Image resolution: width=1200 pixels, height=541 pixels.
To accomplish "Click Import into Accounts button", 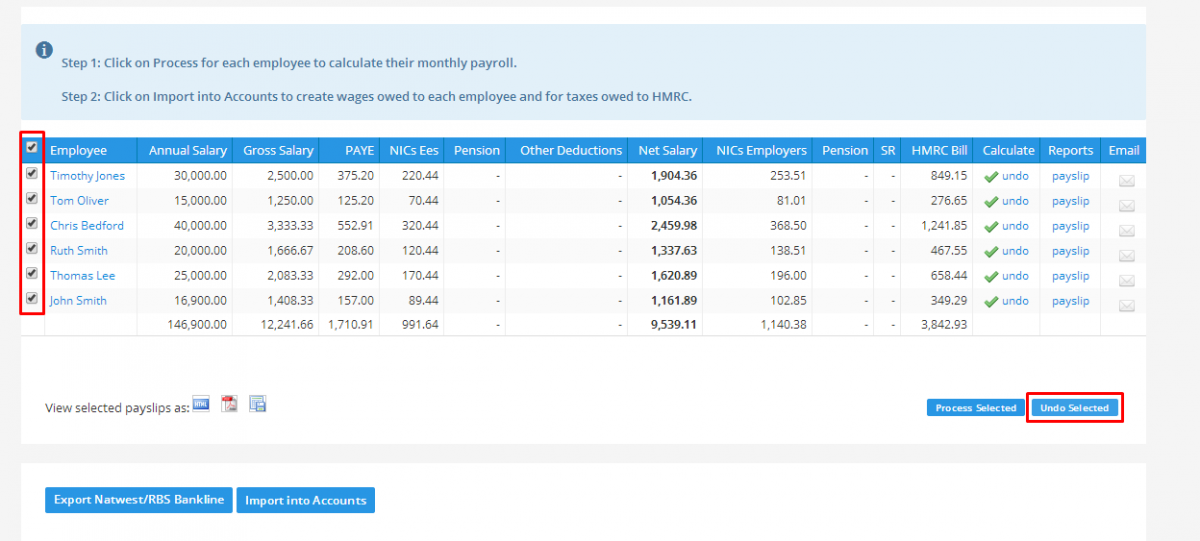I will pyautogui.click(x=305, y=500).
